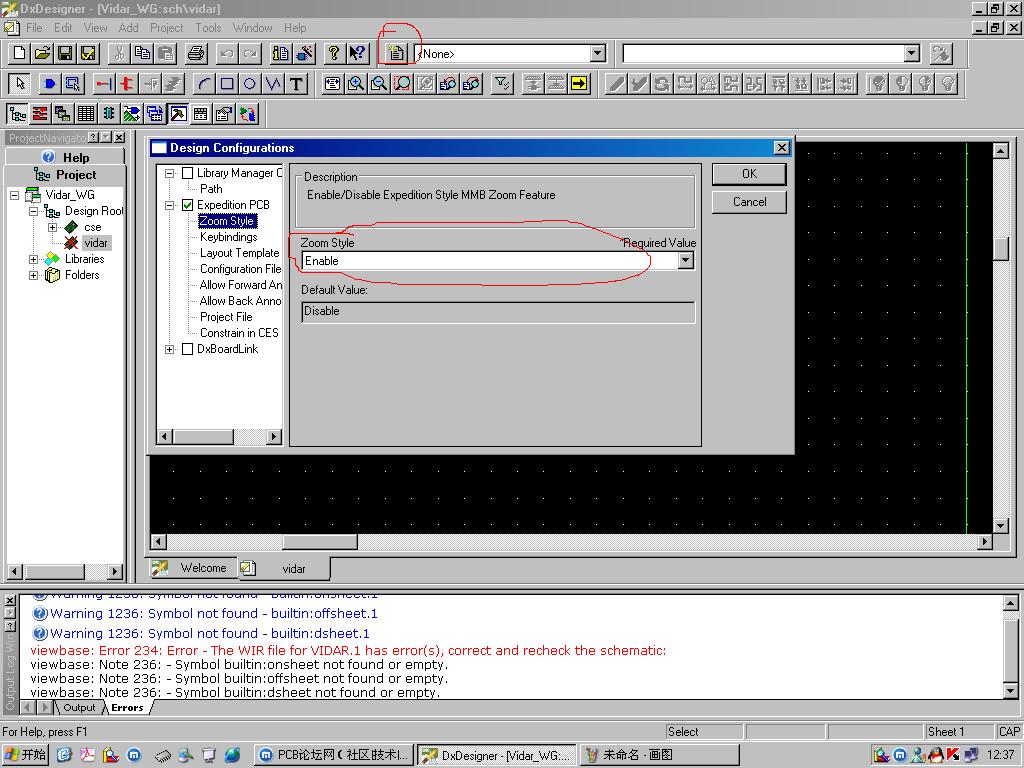Click the yellow arrow Push/Pop icon
Viewport: 1024px width, 768px height.
[x=579, y=84]
